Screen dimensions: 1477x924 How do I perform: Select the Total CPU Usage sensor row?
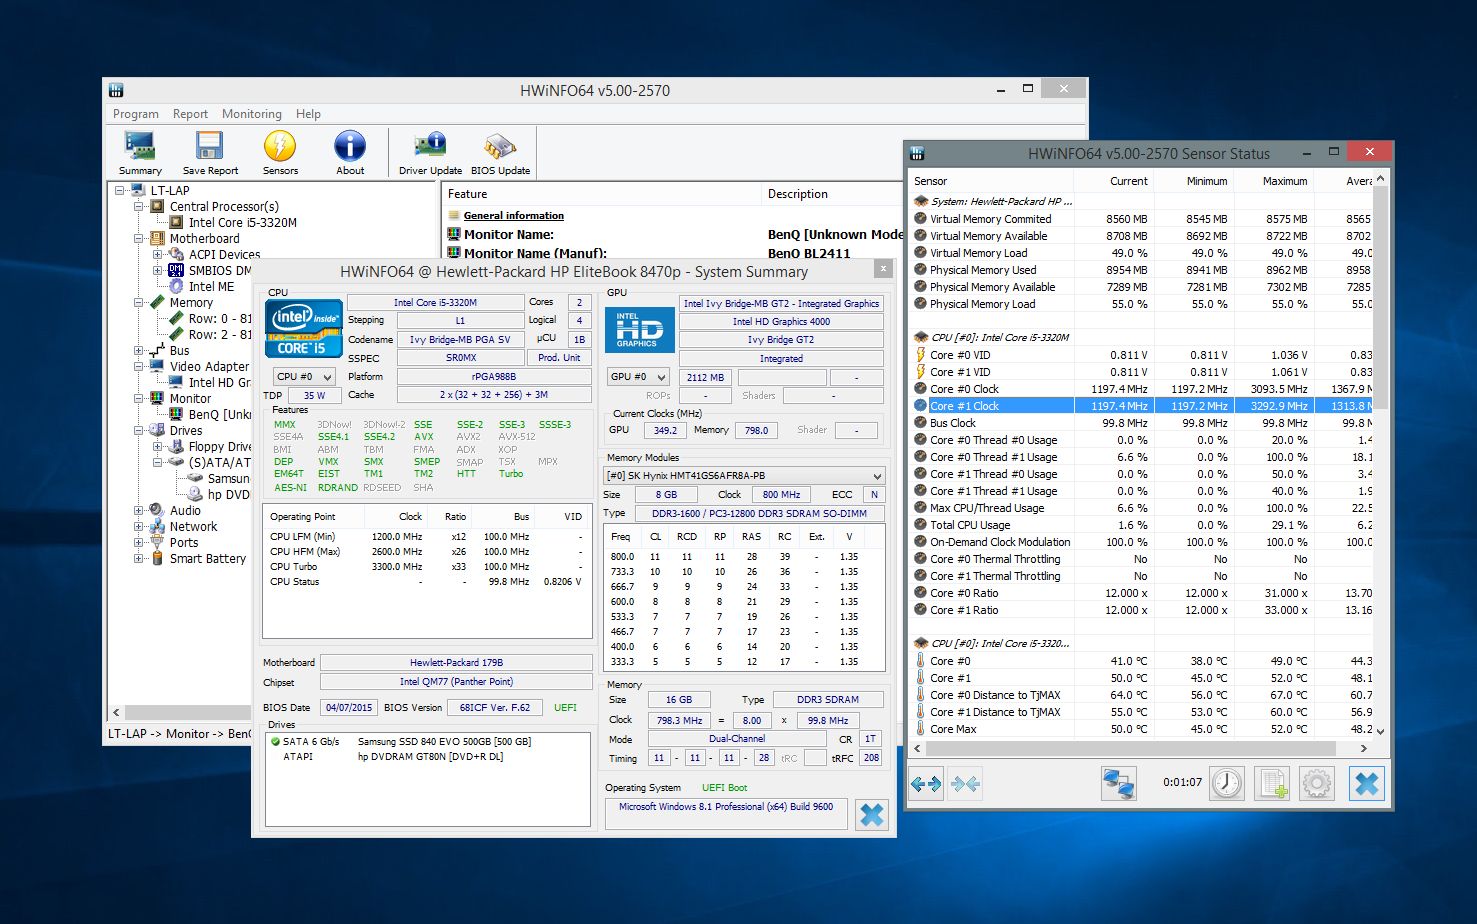pyautogui.click(x=1140, y=525)
